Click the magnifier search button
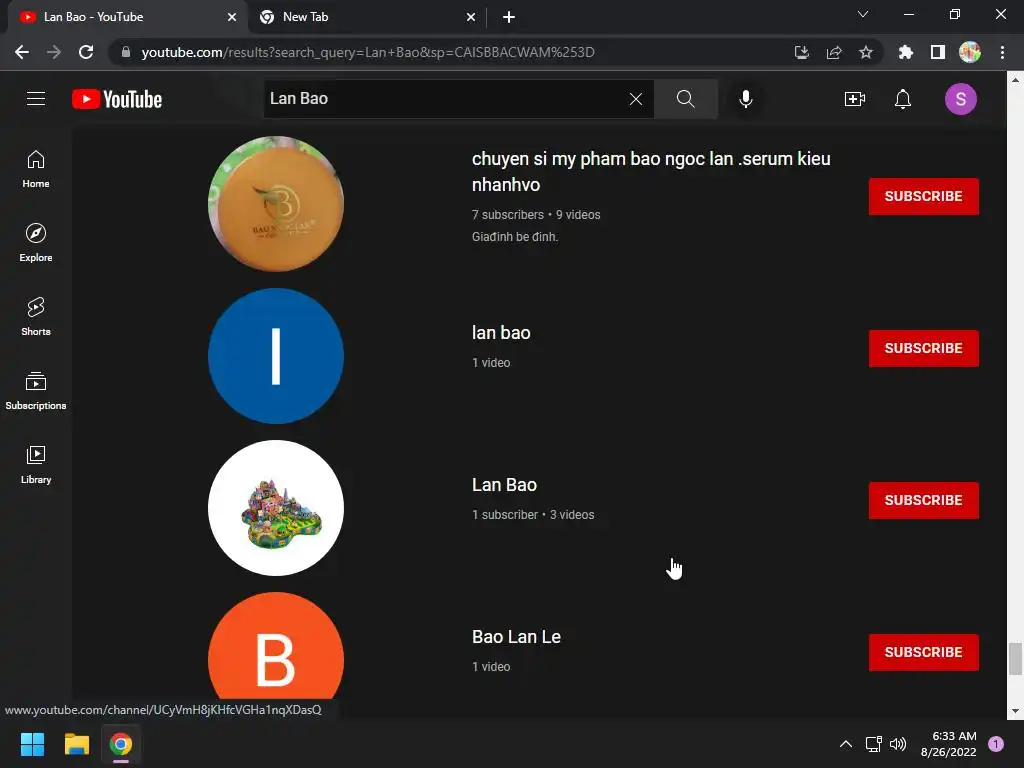Viewport: 1024px width, 768px height. click(x=686, y=99)
